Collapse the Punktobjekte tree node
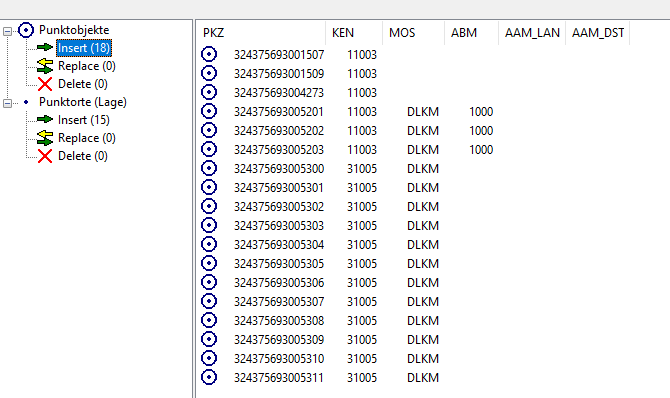Image resolution: width=670 pixels, height=398 pixels. click(x=7, y=31)
